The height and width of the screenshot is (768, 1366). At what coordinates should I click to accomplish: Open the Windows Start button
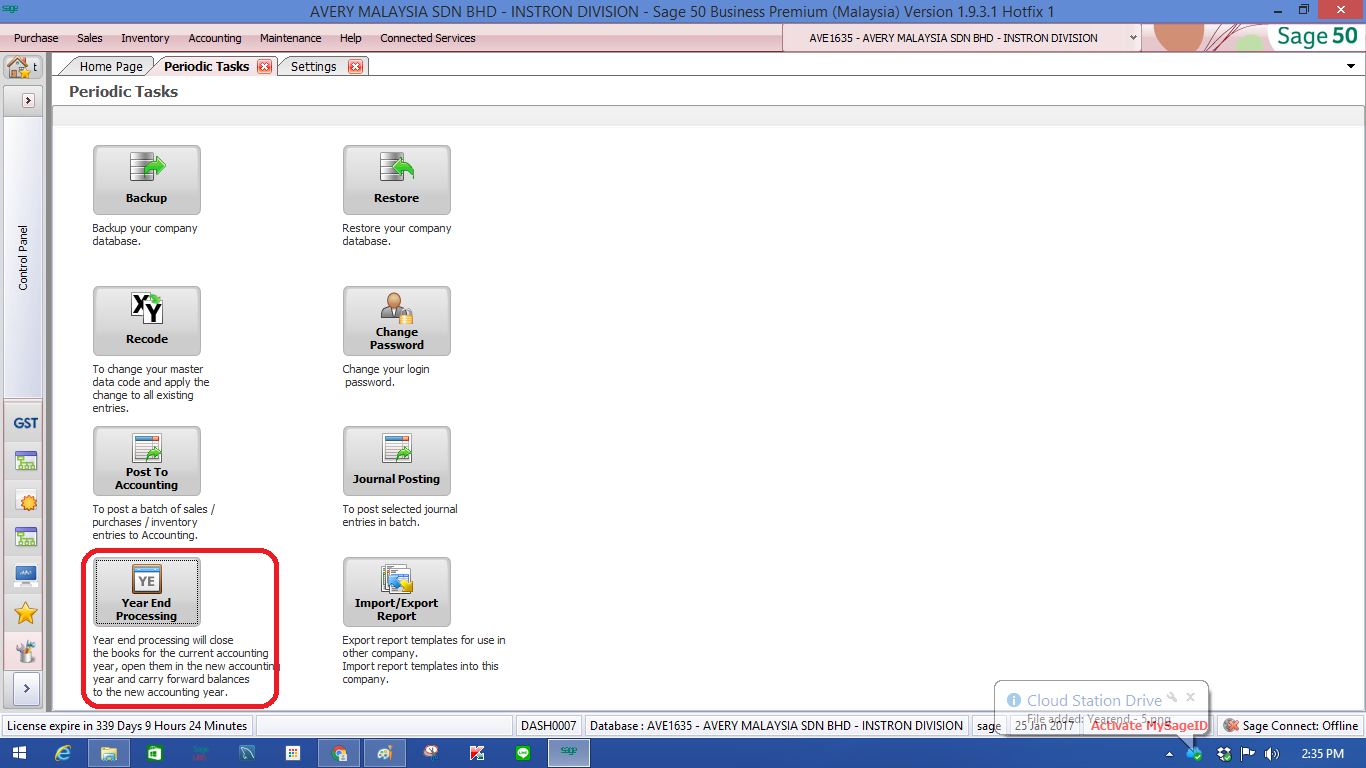pyautogui.click(x=19, y=753)
